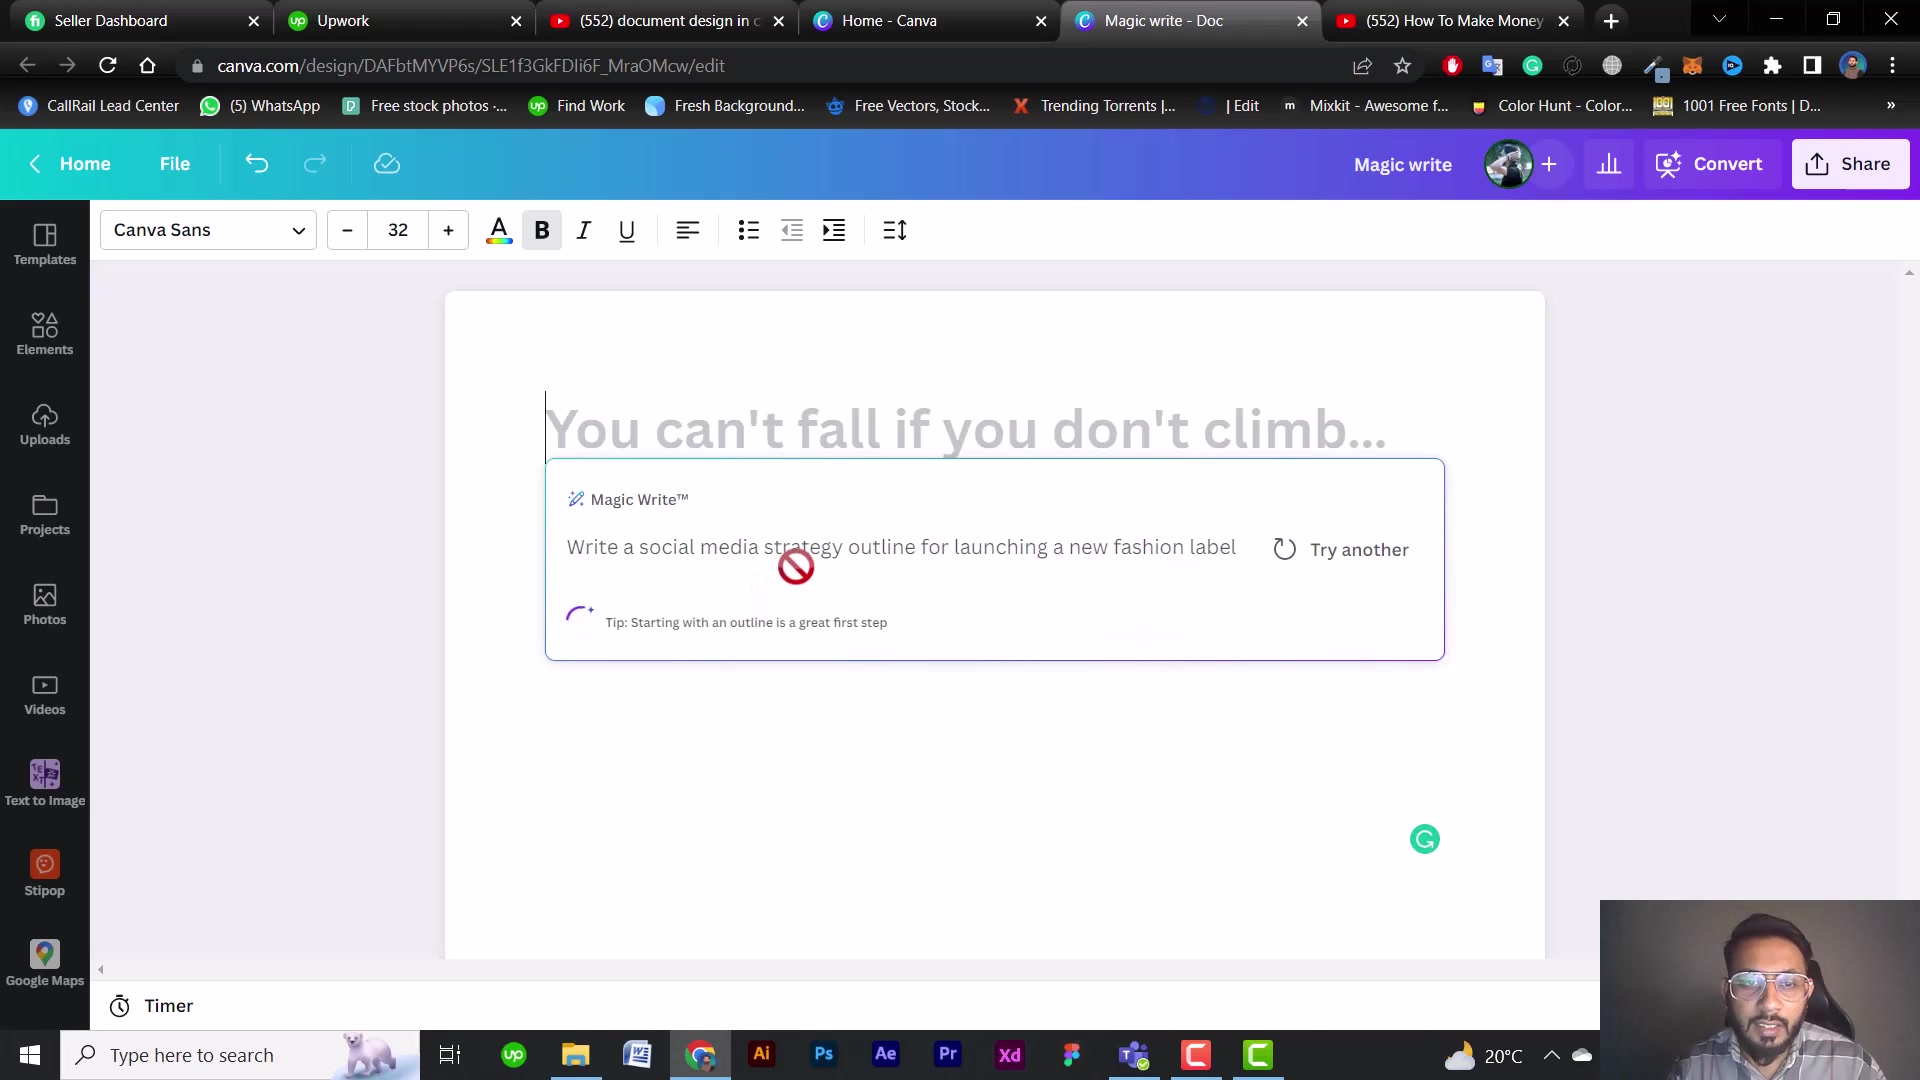Open a new browser tab
This screenshot has height=1080, width=1920.
click(x=1611, y=21)
